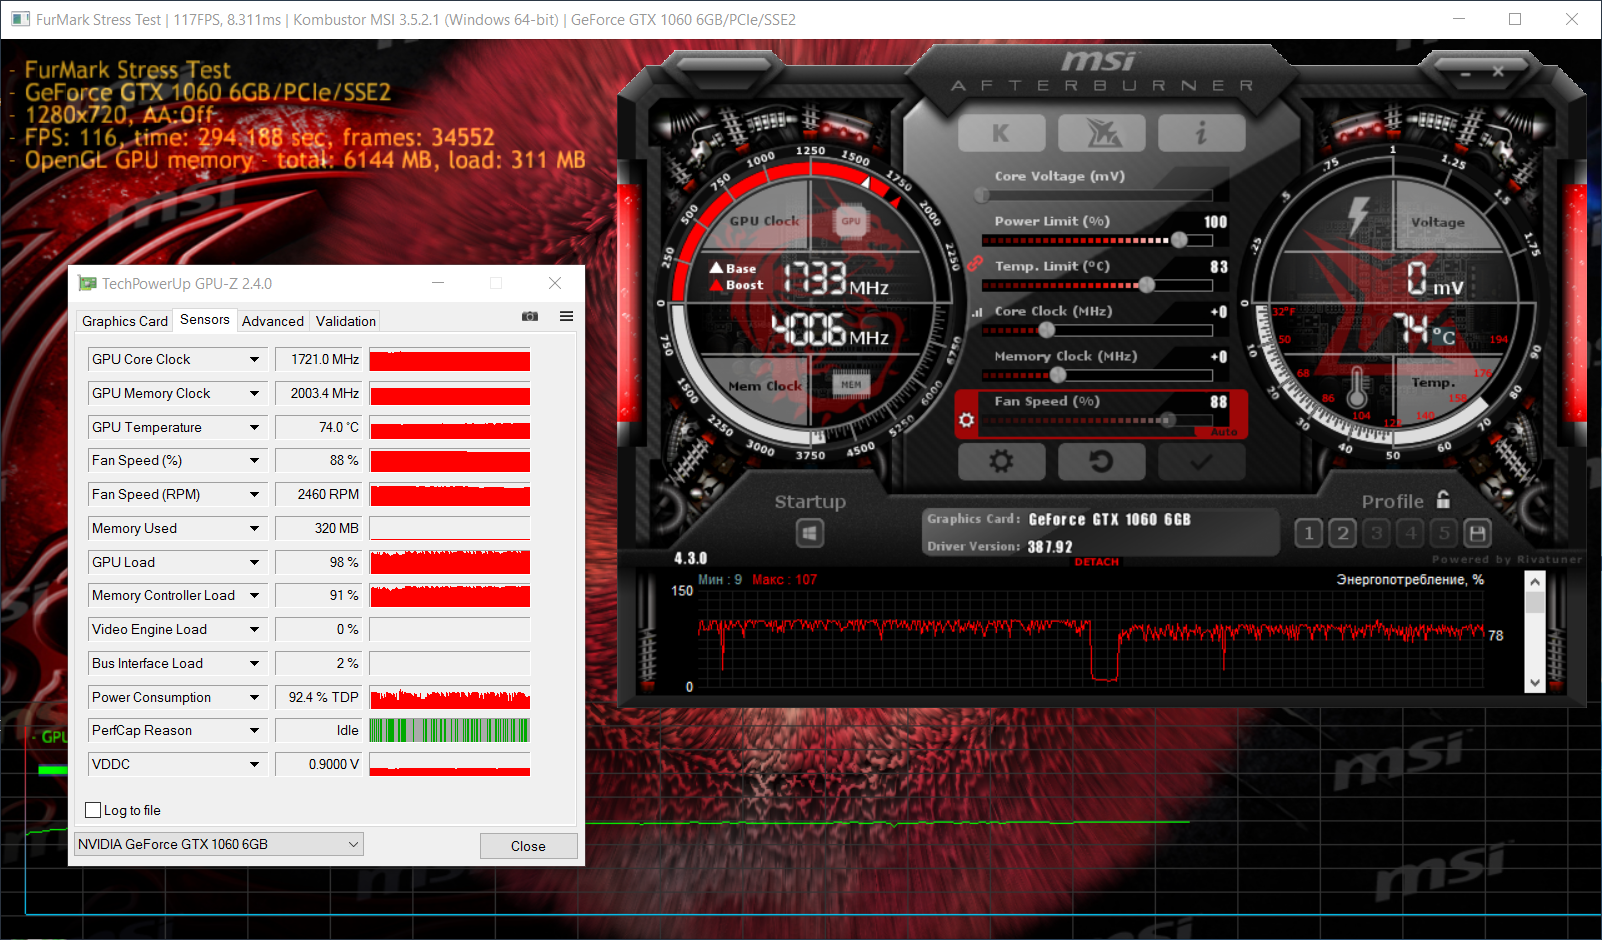Viewport: 1602px width, 940px height.
Task: Open the Memory Used sensor dropdown
Action: 254,528
